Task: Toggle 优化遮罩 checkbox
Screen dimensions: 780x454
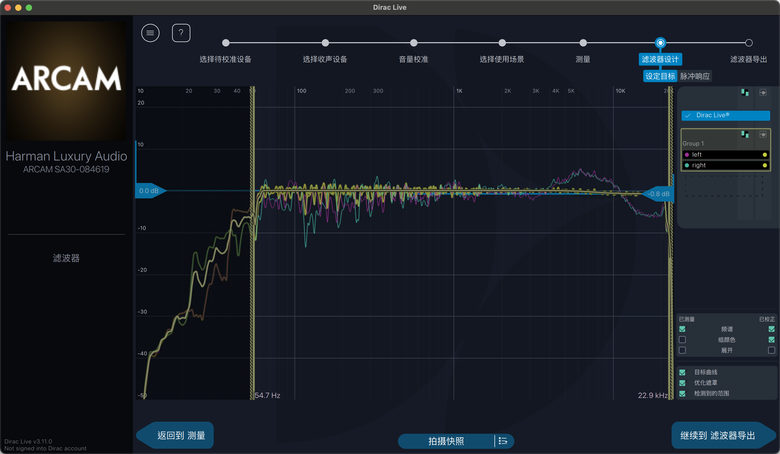Action: point(682,382)
